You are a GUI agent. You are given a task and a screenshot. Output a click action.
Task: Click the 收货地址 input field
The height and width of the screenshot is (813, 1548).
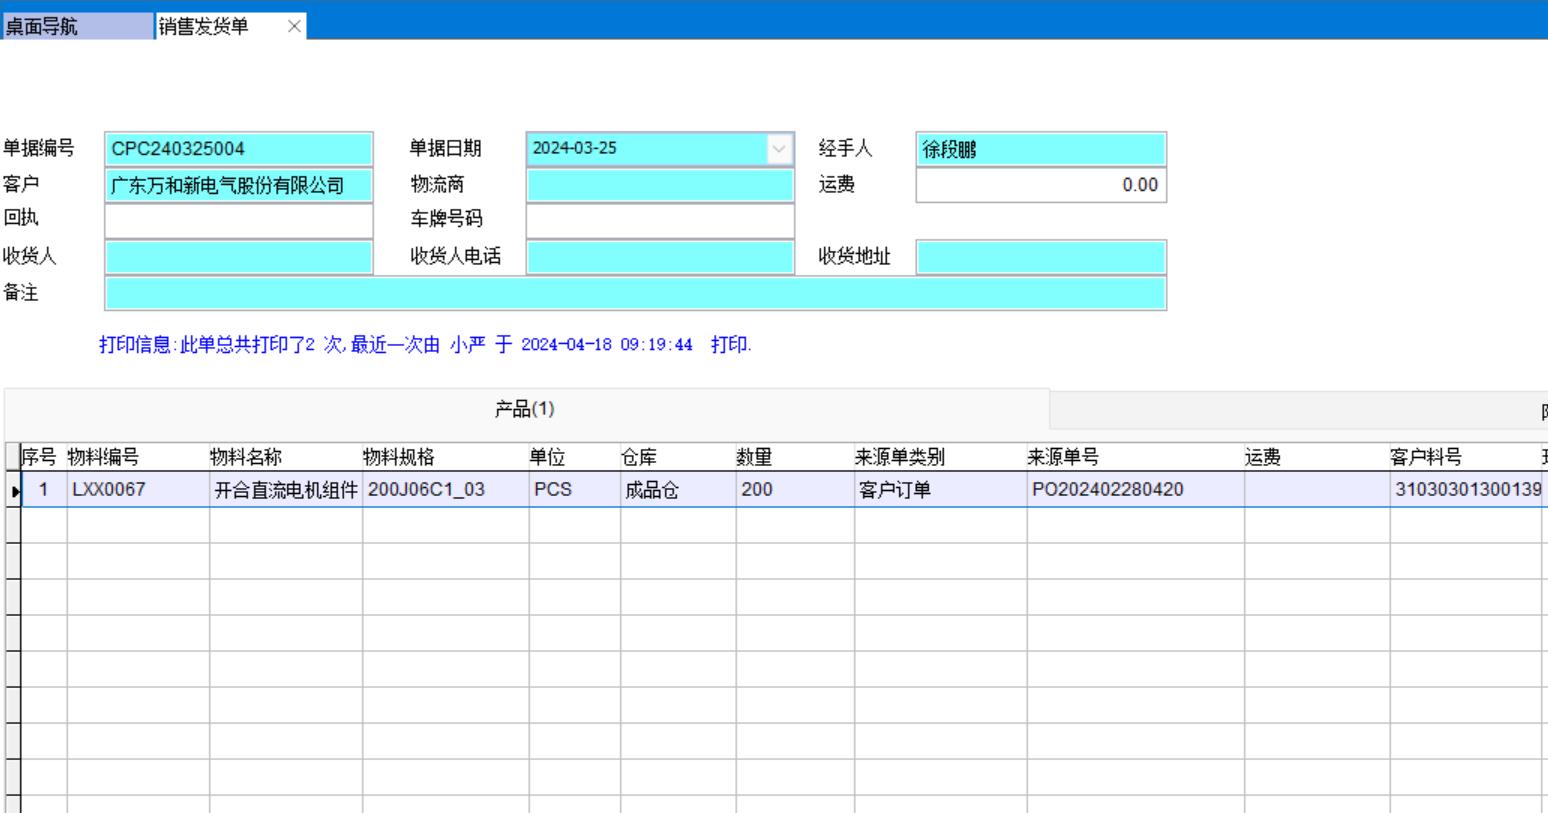click(x=1040, y=257)
